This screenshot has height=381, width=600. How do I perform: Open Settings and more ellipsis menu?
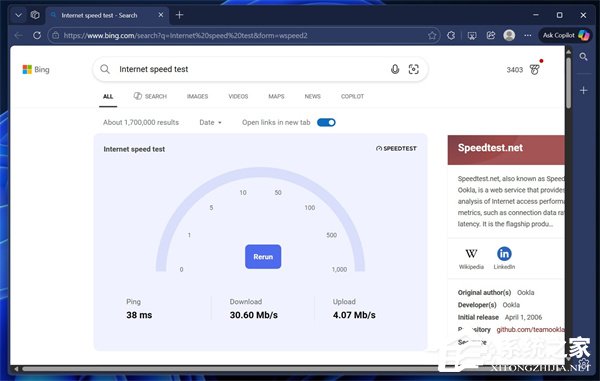528,36
